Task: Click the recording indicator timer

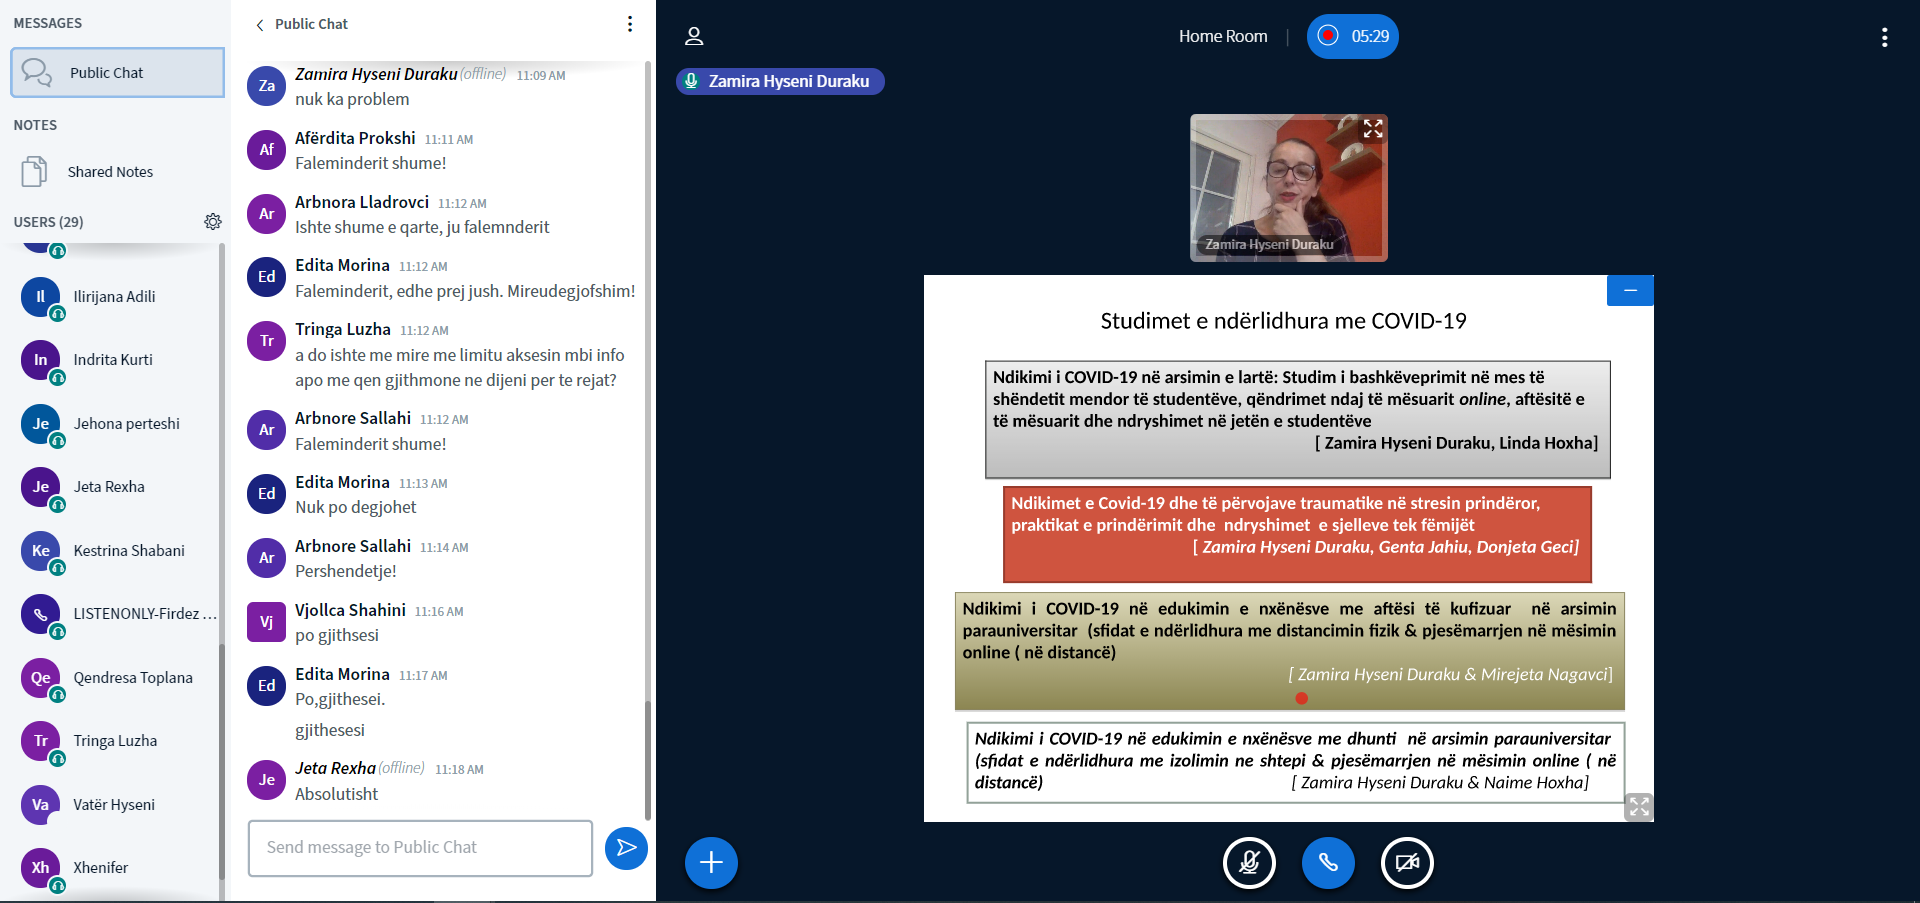Action: click(x=1352, y=37)
